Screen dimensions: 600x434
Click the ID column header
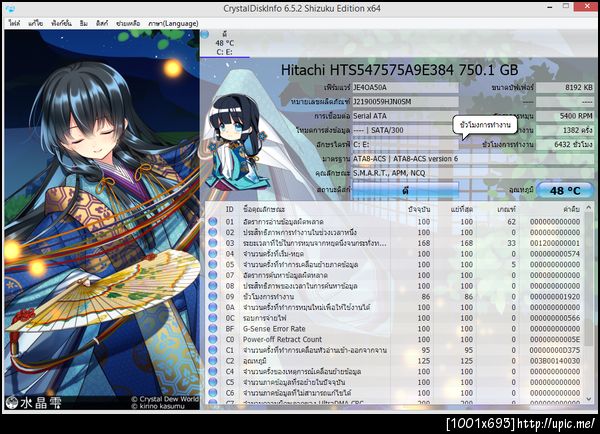(x=230, y=209)
